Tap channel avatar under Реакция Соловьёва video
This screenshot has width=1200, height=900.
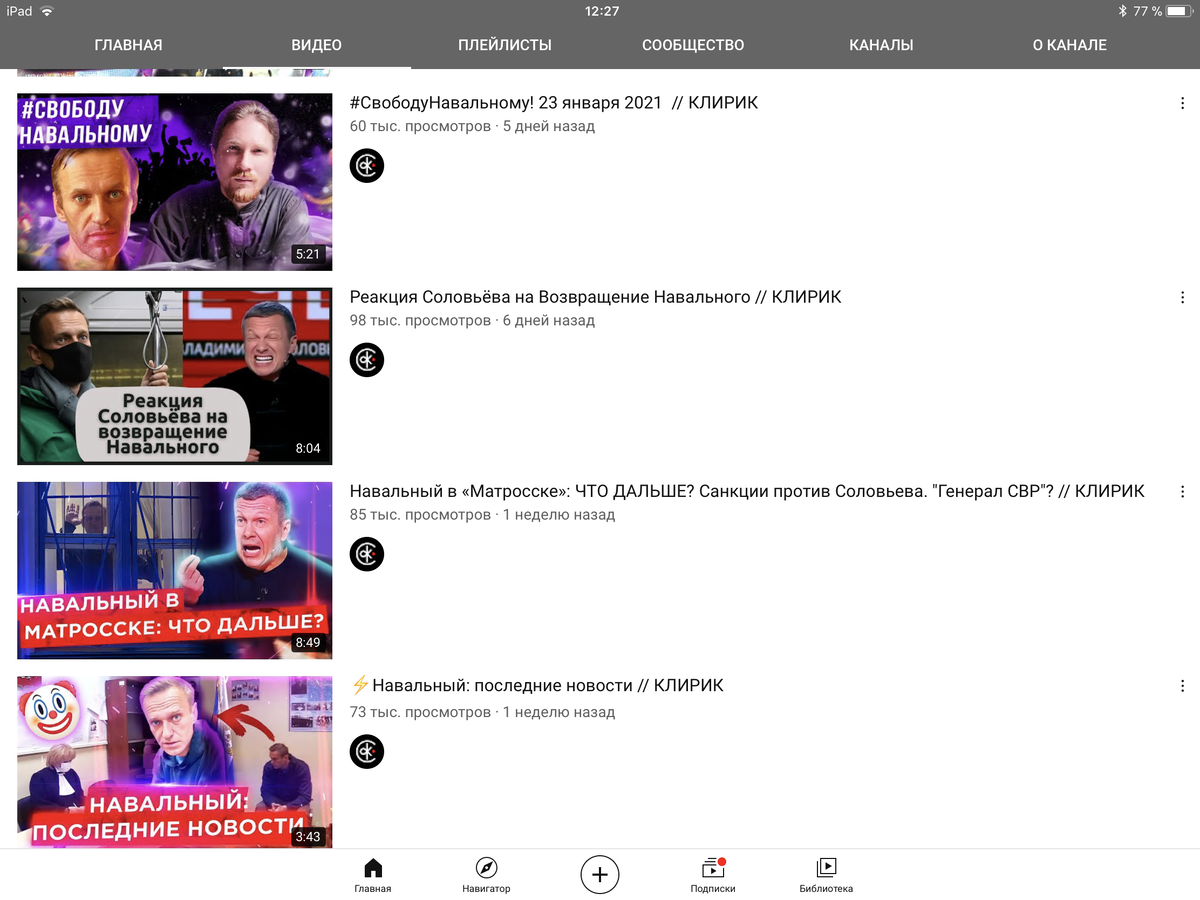coord(367,359)
